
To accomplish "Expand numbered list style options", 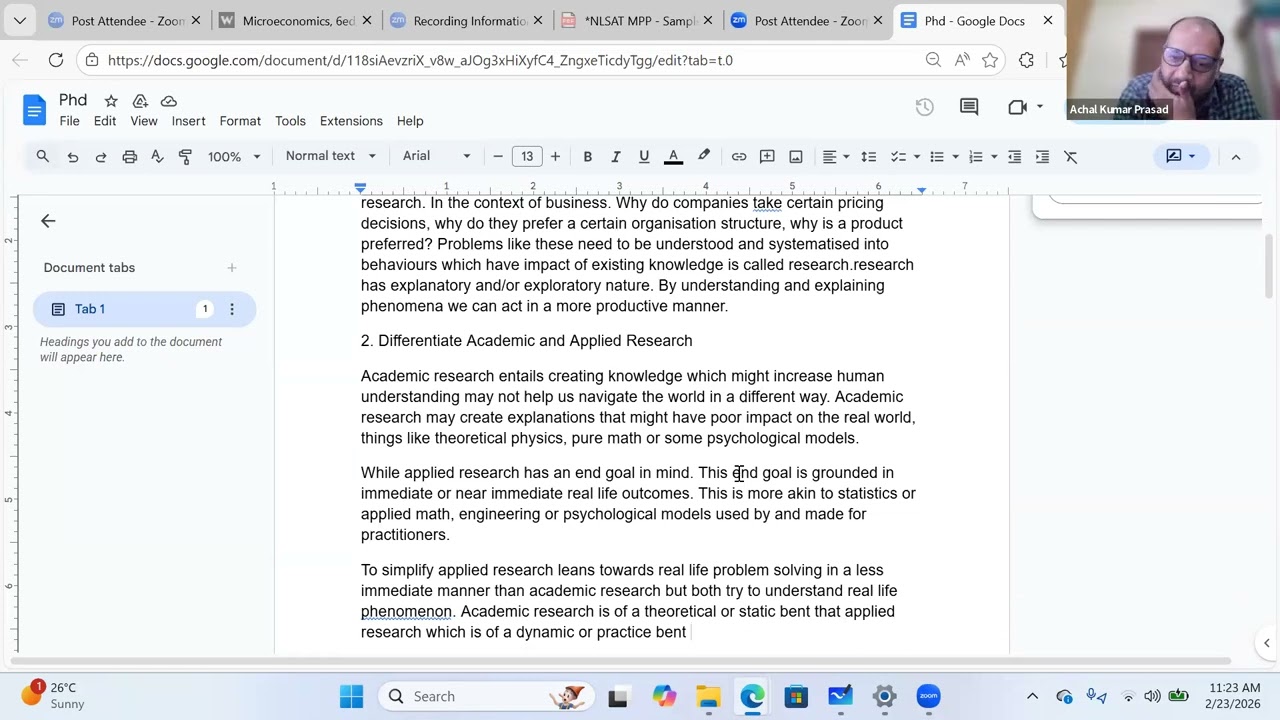I will point(994,156).
